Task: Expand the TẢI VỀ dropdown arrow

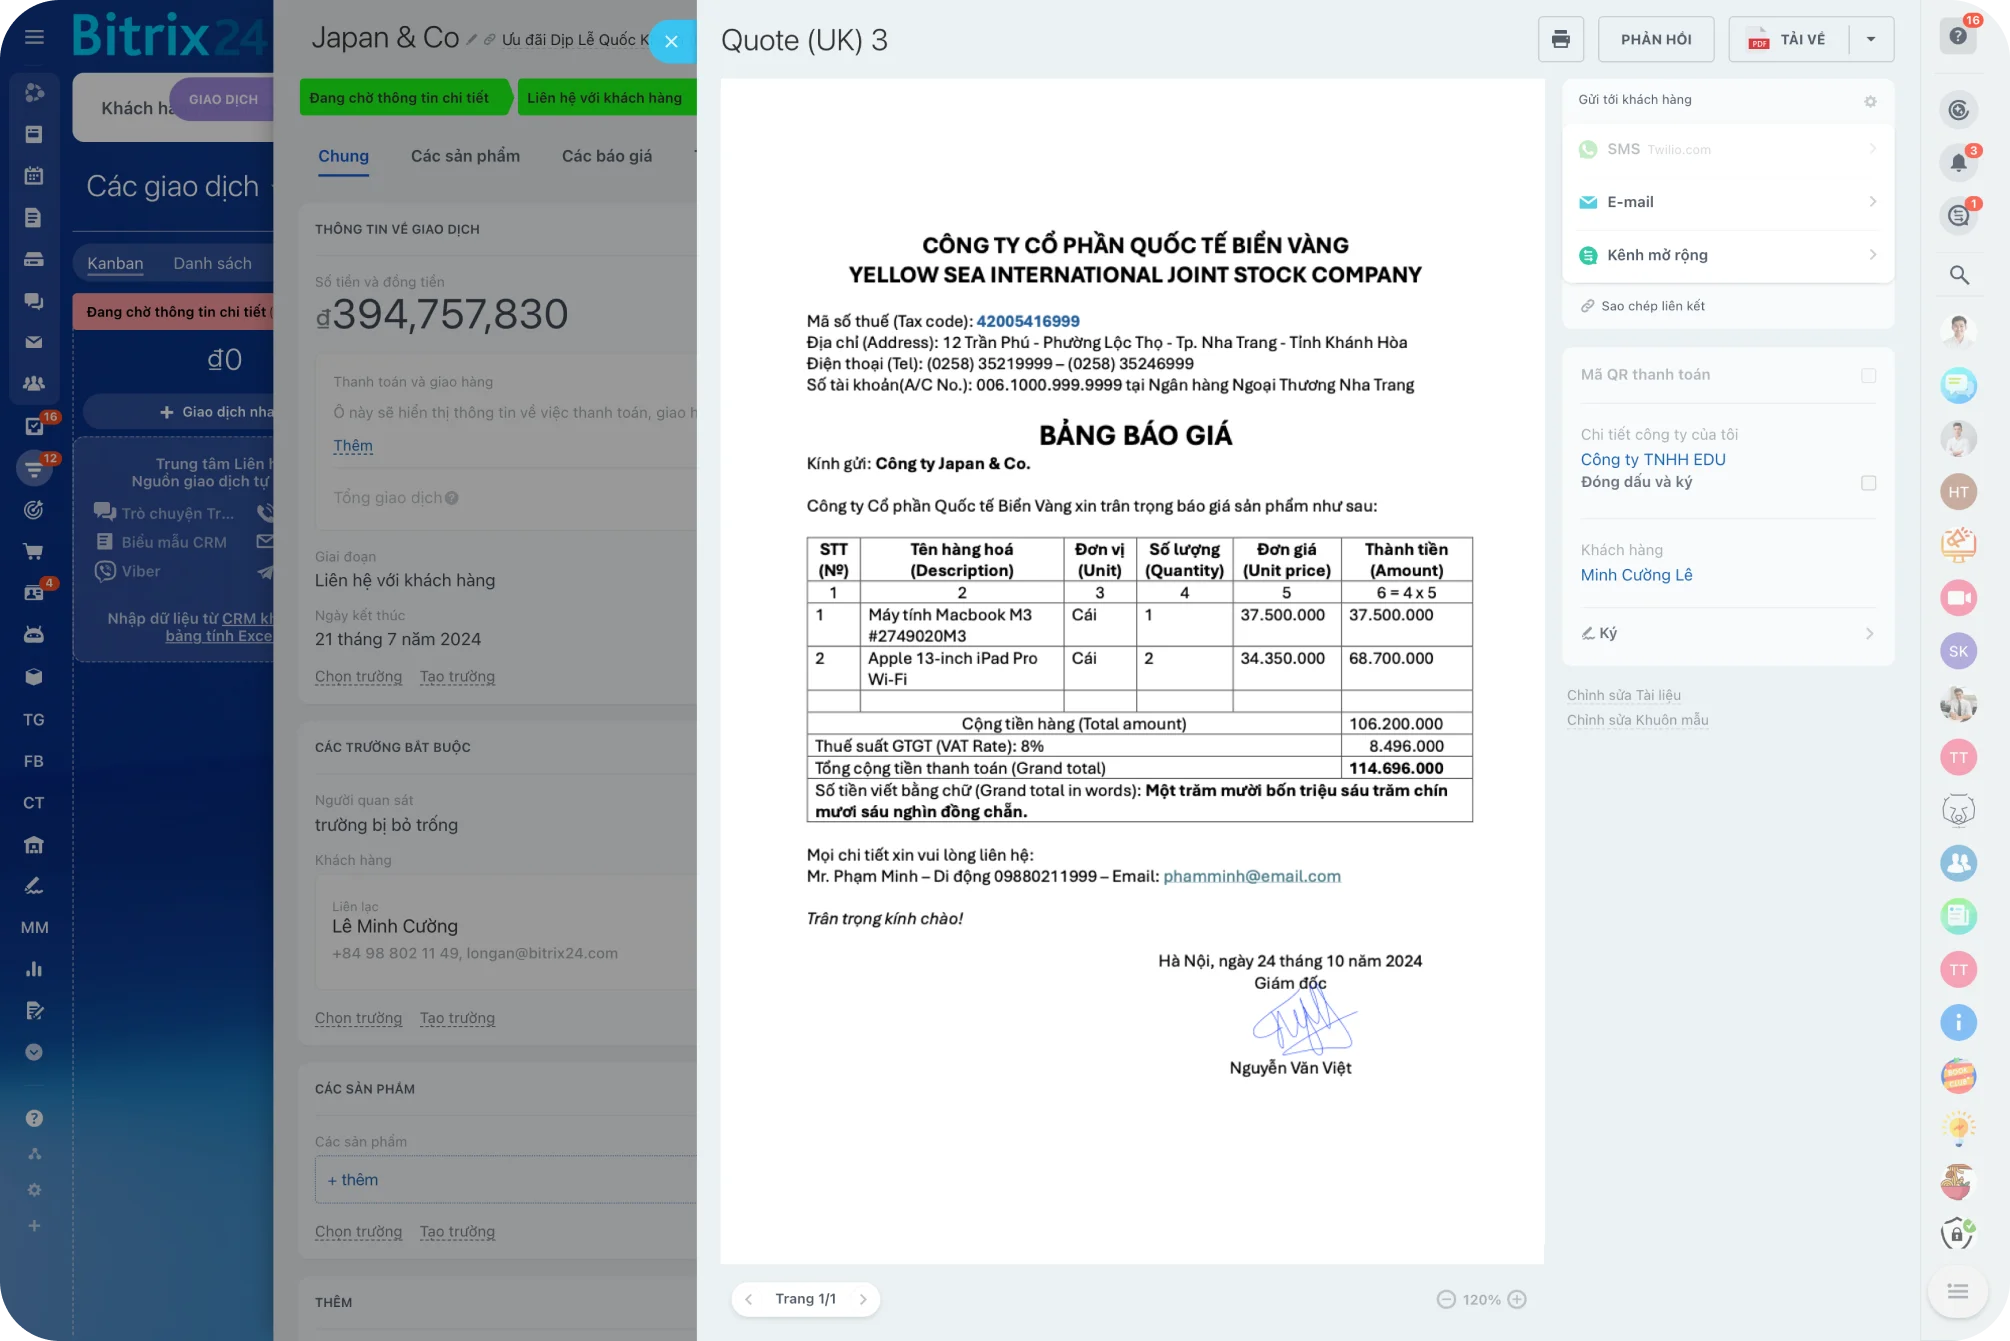Action: click(x=1870, y=40)
